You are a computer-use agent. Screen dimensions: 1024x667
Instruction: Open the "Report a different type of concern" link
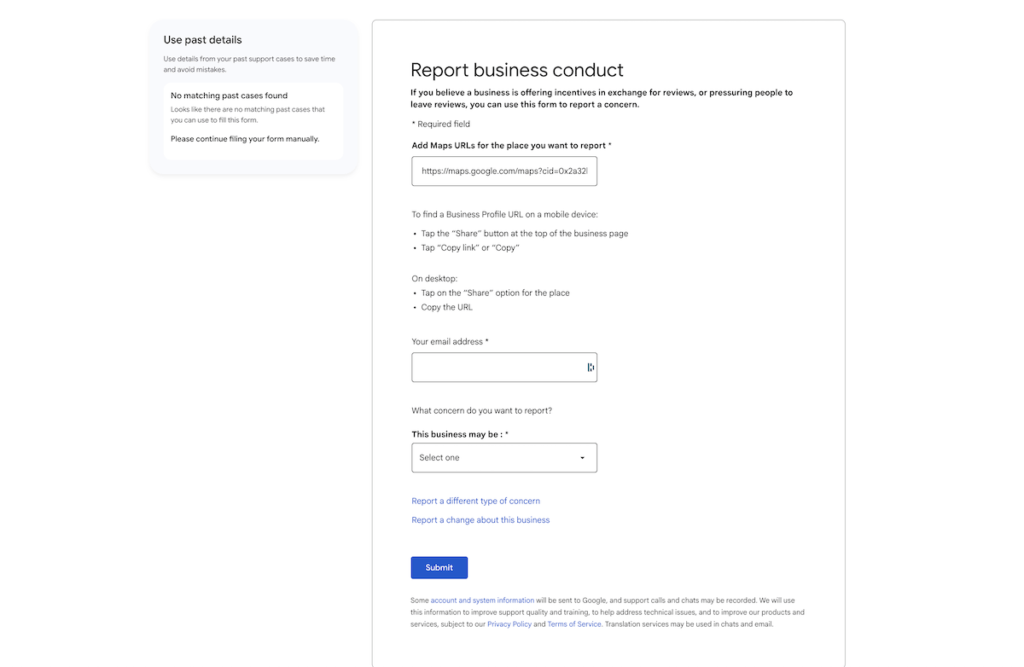[475, 500]
